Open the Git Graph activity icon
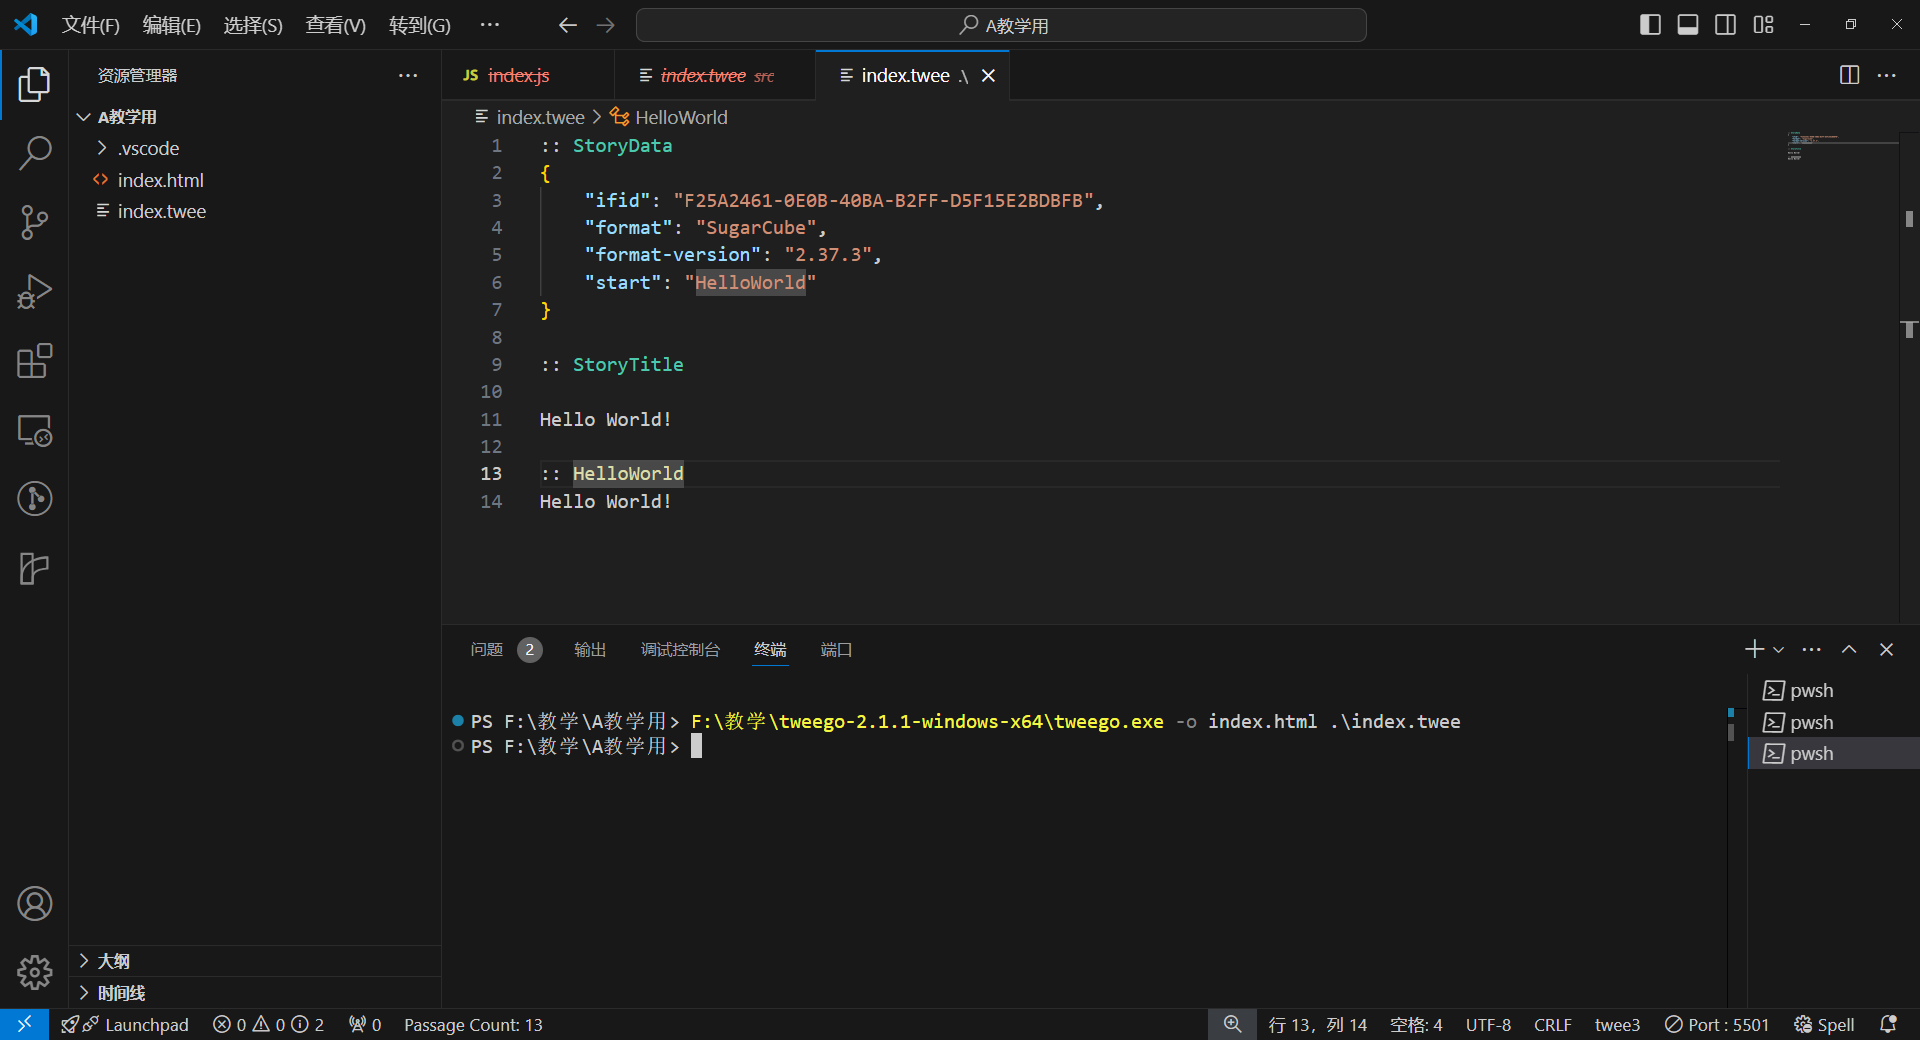This screenshot has width=1920, height=1040. point(34,499)
